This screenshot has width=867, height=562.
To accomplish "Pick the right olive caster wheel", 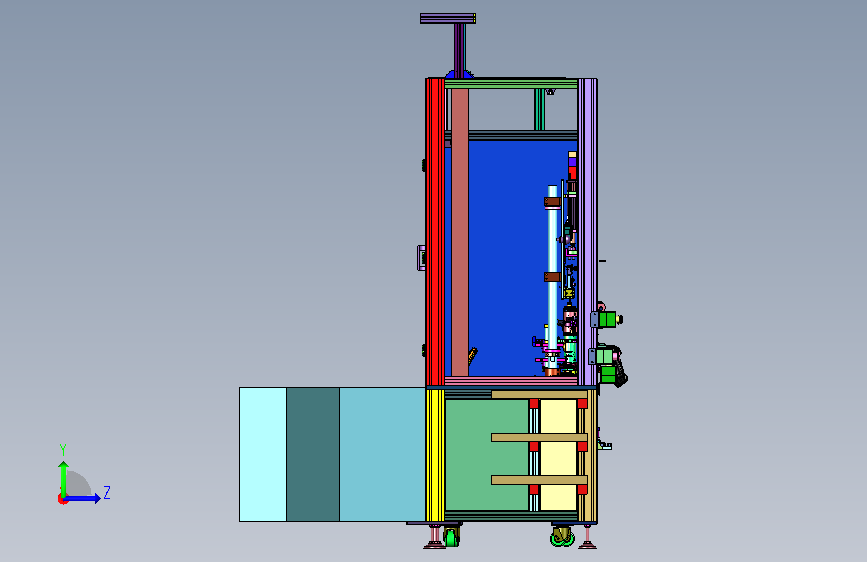I will [x=562, y=536].
